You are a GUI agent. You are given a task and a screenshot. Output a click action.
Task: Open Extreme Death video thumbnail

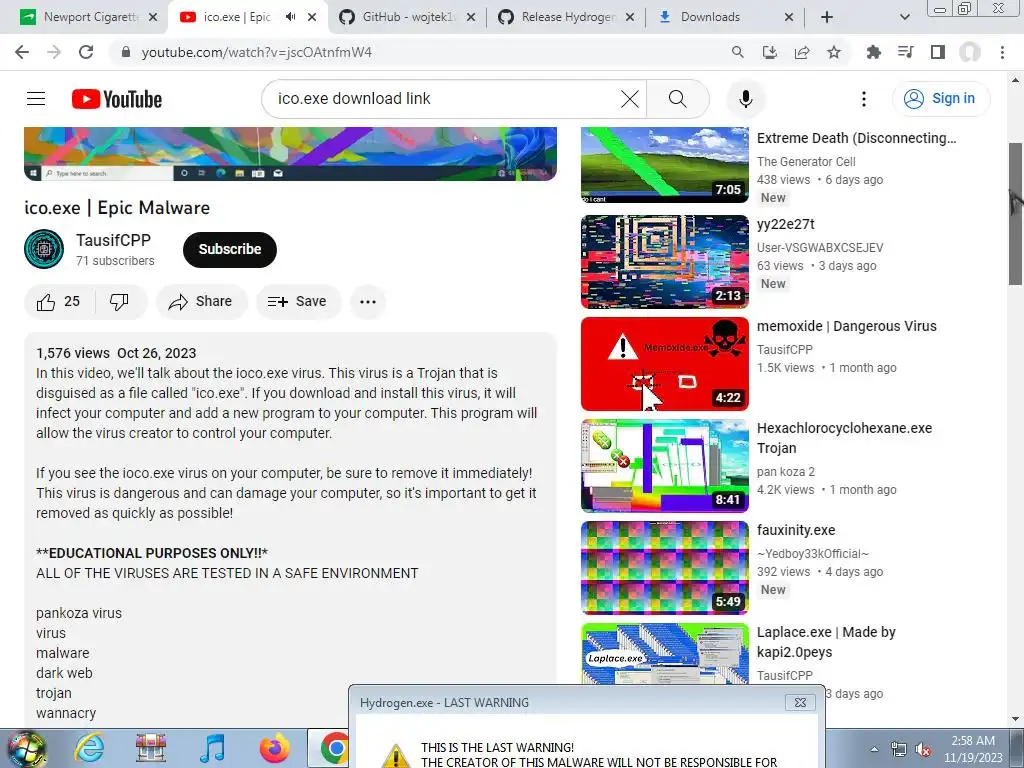point(664,165)
